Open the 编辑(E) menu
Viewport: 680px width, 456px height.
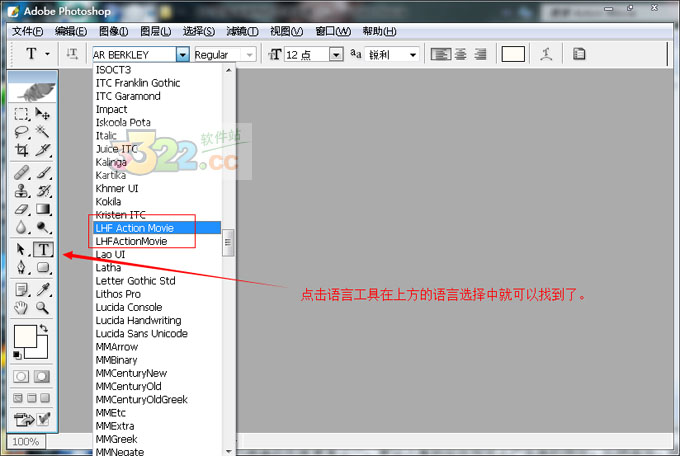tap(71, 31)
